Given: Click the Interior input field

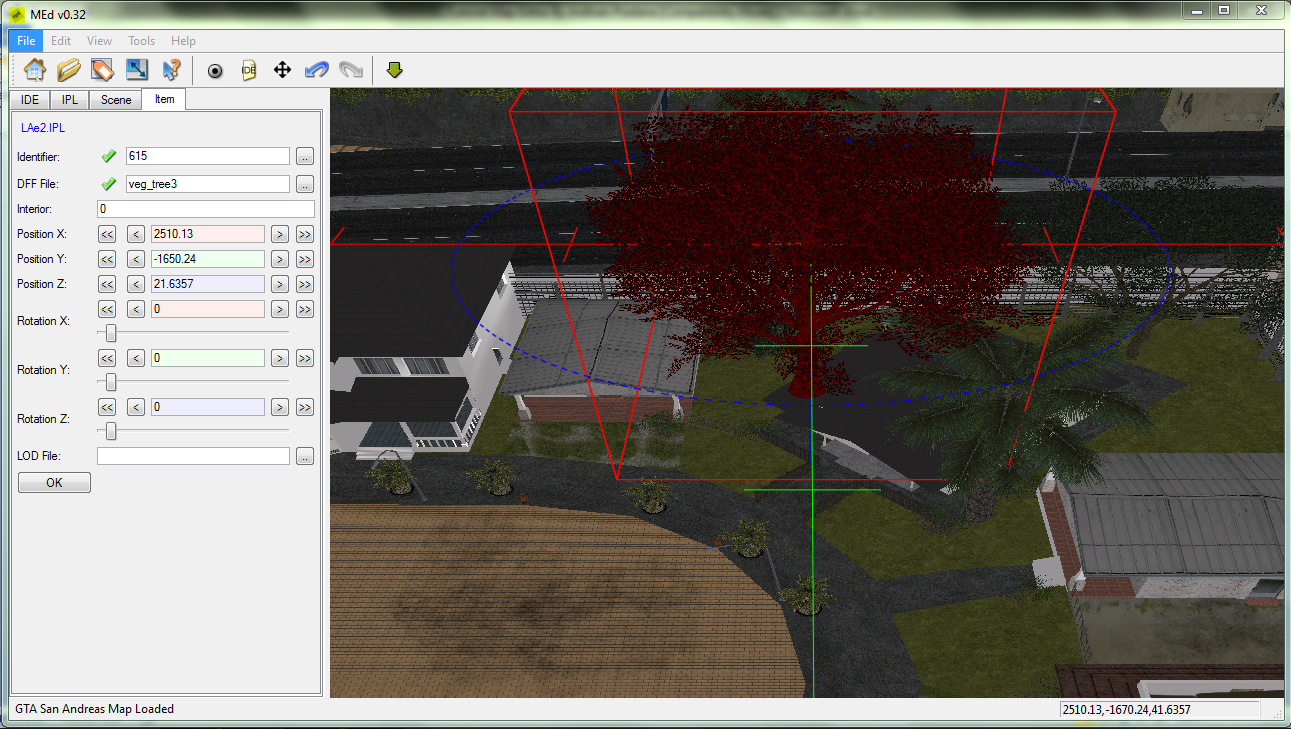Looking at the screenshot, I should pyautogui.click(x=206, y=209).
